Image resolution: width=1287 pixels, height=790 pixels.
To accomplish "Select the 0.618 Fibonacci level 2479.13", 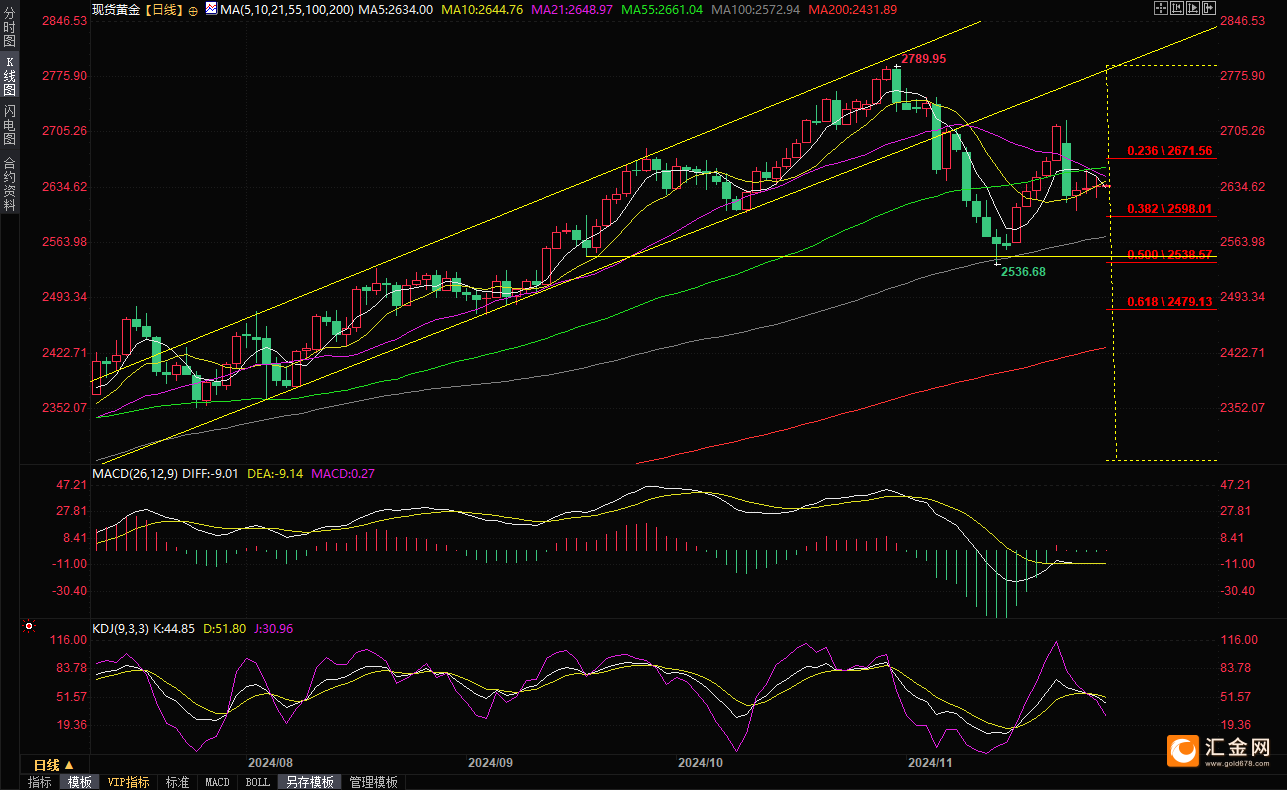I will pyautogui.click(x=1169, y=301).
